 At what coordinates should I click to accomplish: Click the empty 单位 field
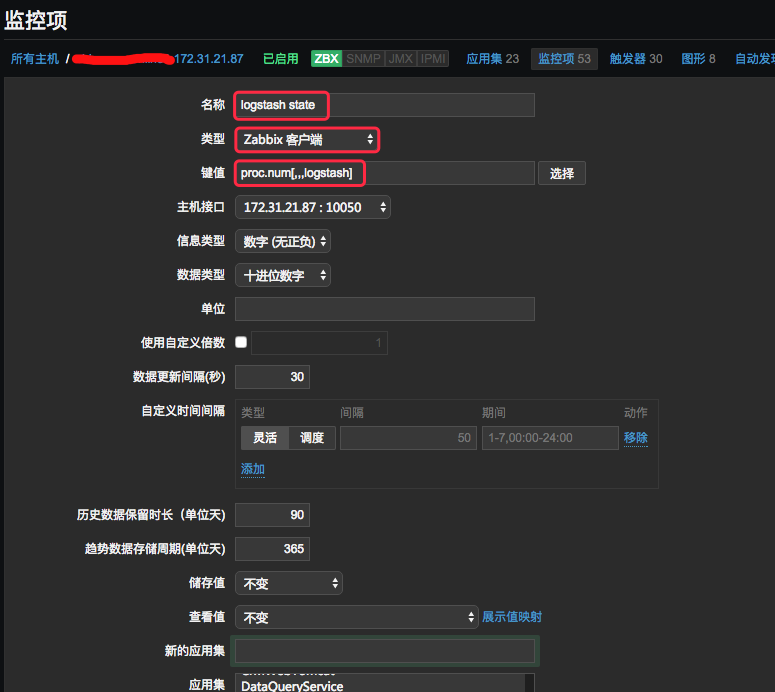(385, 309)
